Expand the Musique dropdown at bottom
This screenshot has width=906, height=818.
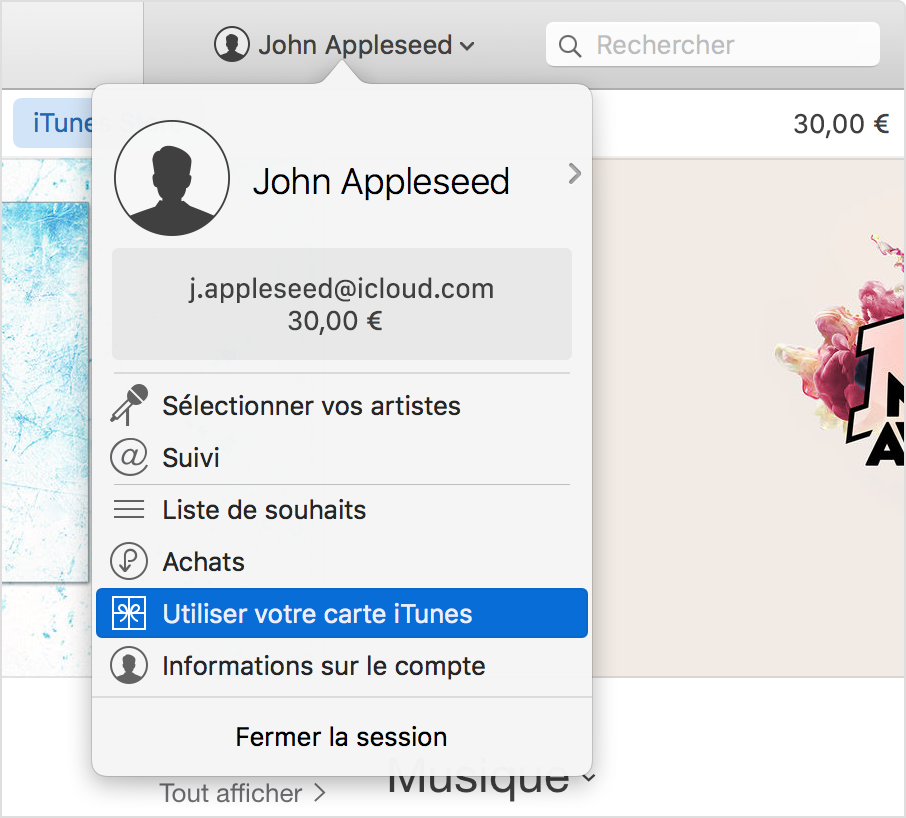pyautogui.click(x=588, y=776)
